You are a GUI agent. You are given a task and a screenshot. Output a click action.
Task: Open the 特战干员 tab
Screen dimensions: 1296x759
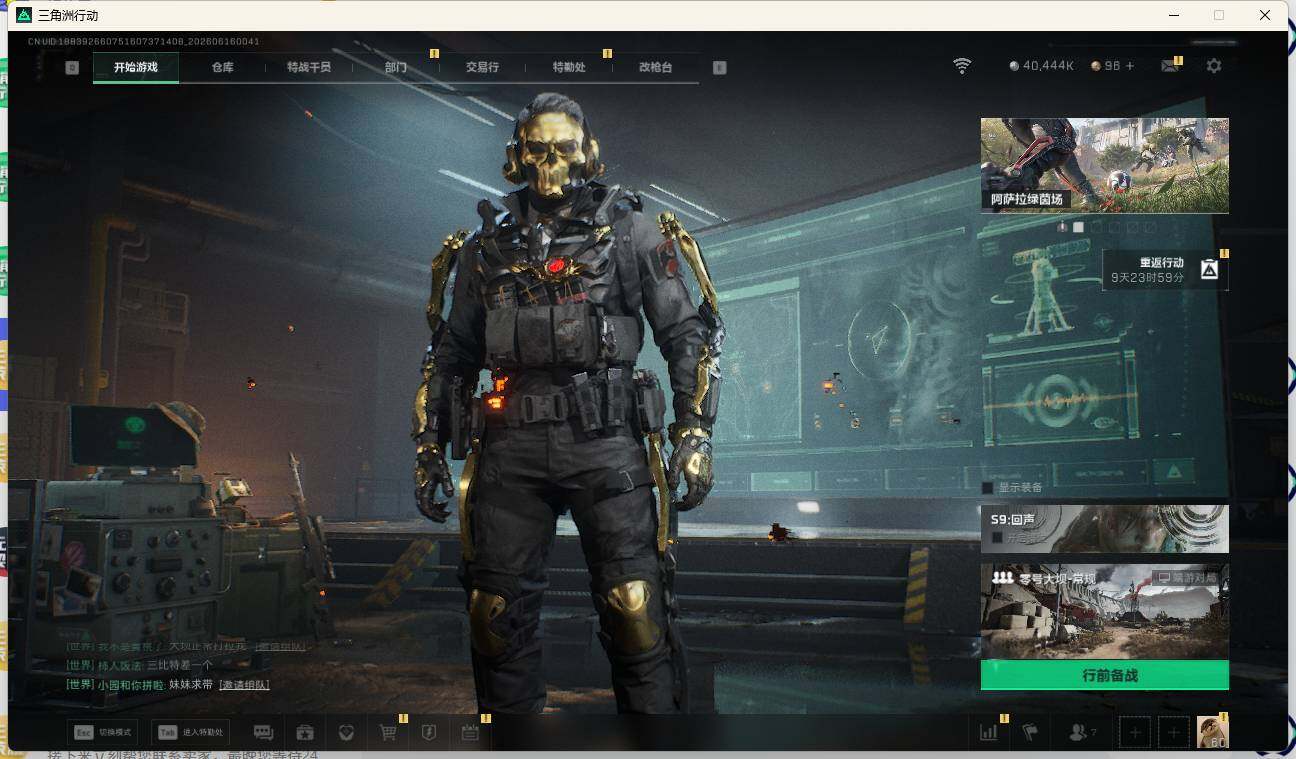[308, 67]
